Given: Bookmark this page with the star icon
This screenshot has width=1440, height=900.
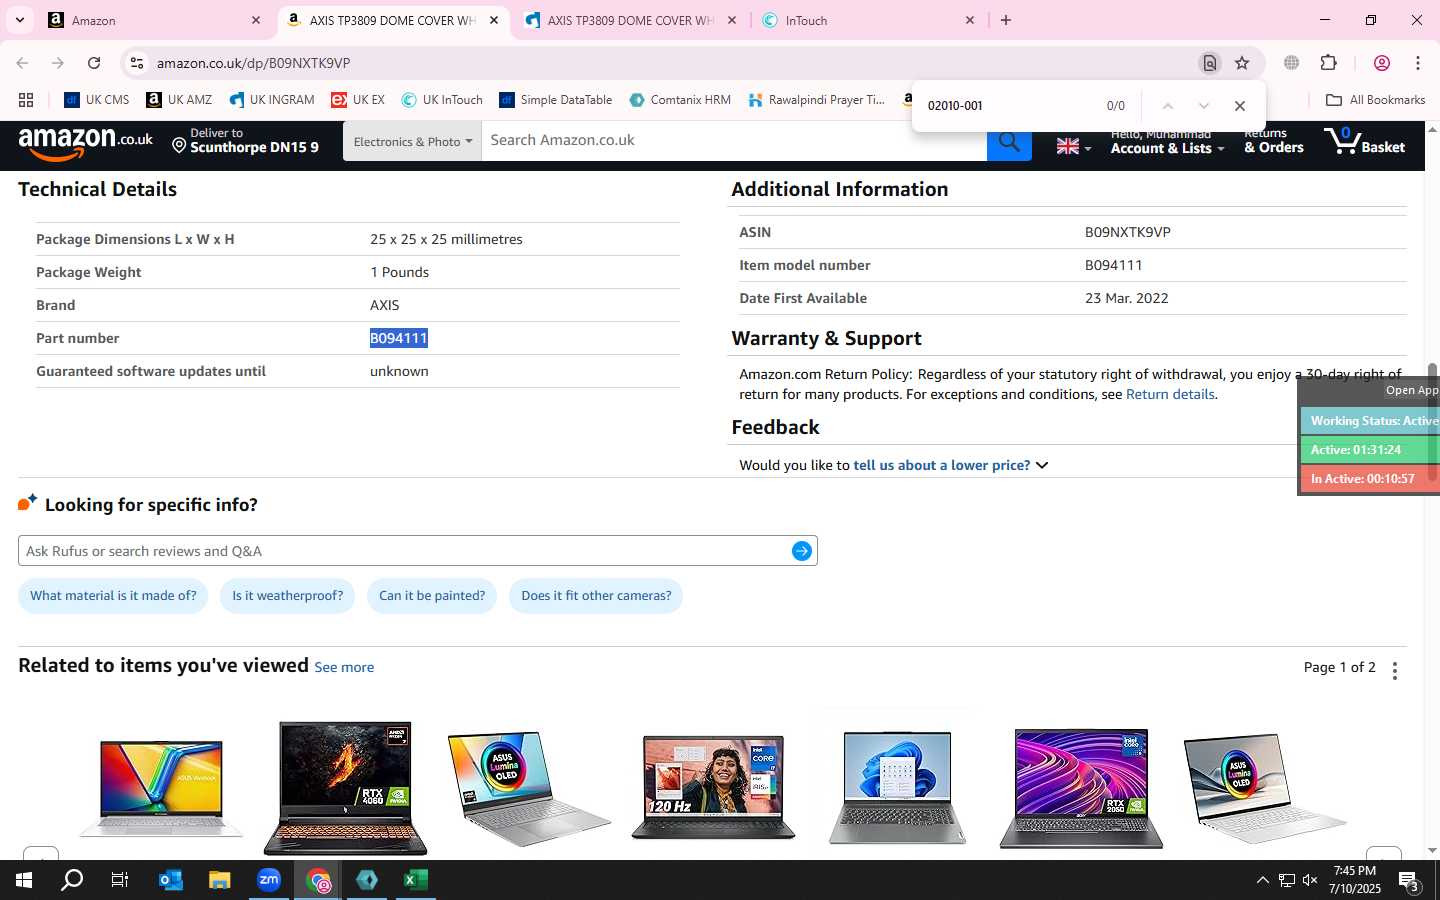Looking at the screenshot, I should 1242,63.
